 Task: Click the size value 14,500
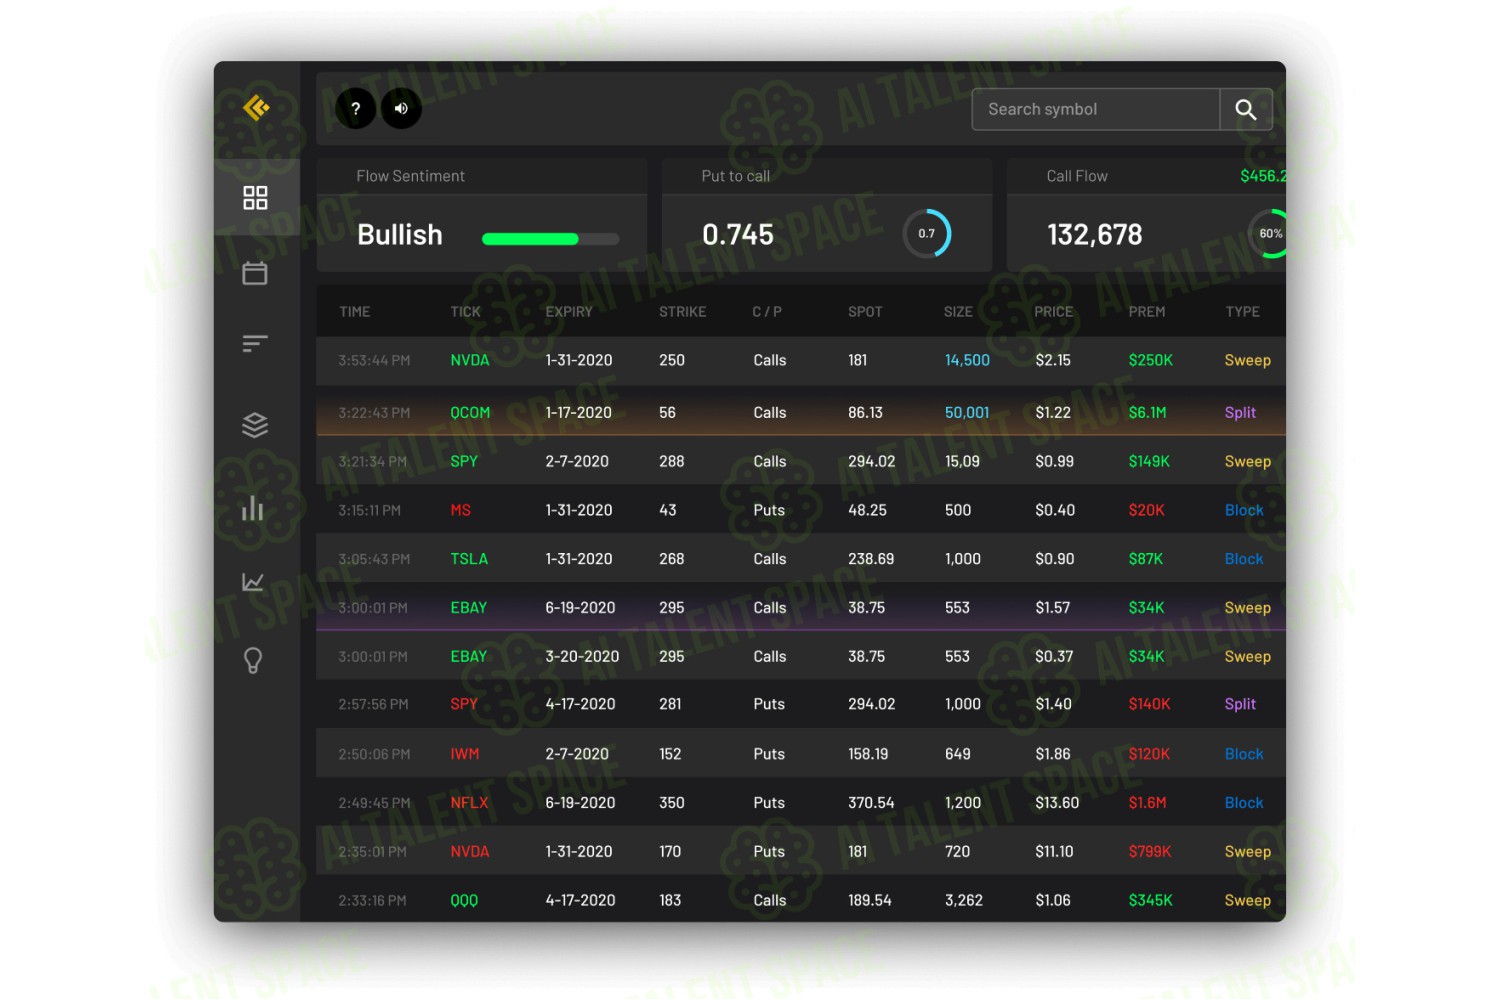click(x=967, y=360)
